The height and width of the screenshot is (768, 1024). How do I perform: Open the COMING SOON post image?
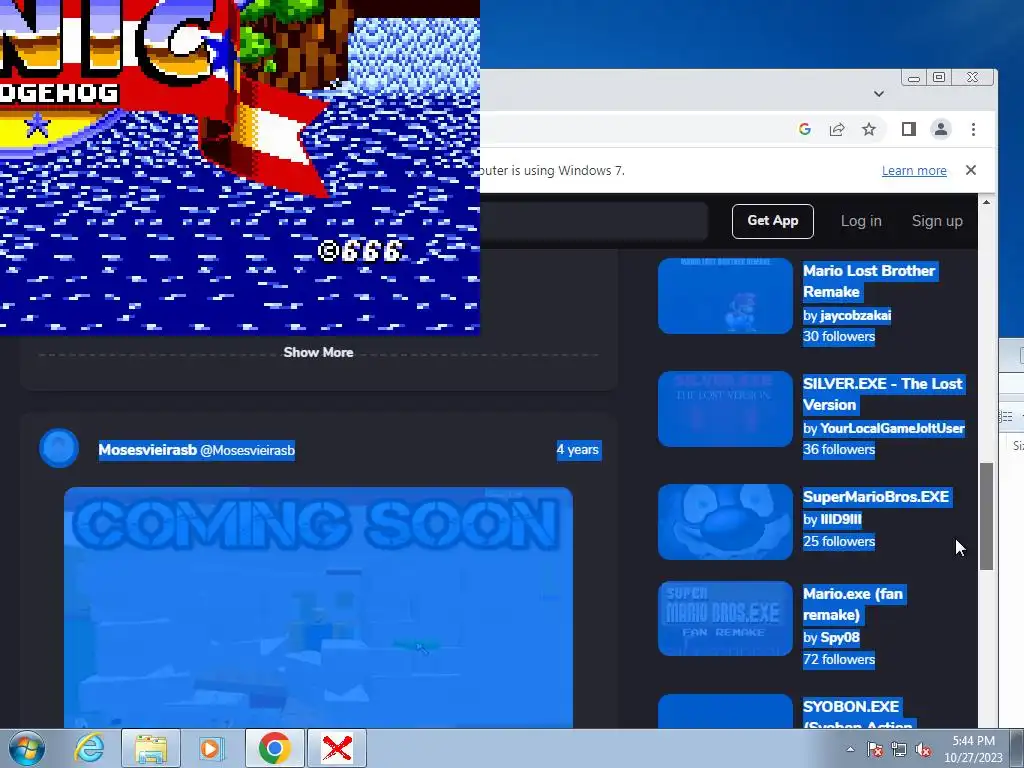(318, 607)
